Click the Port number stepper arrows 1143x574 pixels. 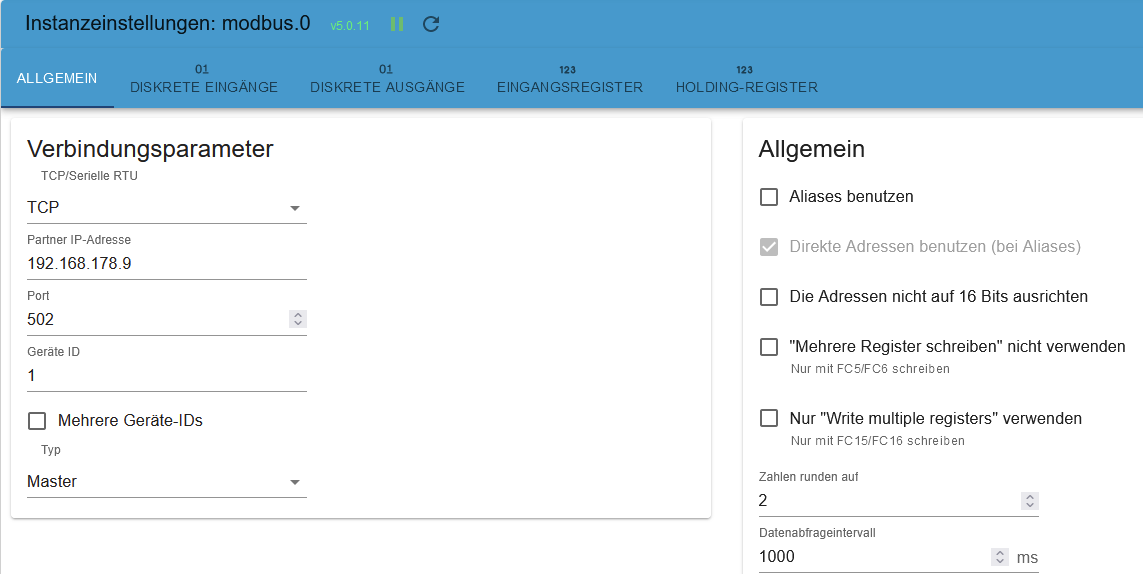click(298, 320)
